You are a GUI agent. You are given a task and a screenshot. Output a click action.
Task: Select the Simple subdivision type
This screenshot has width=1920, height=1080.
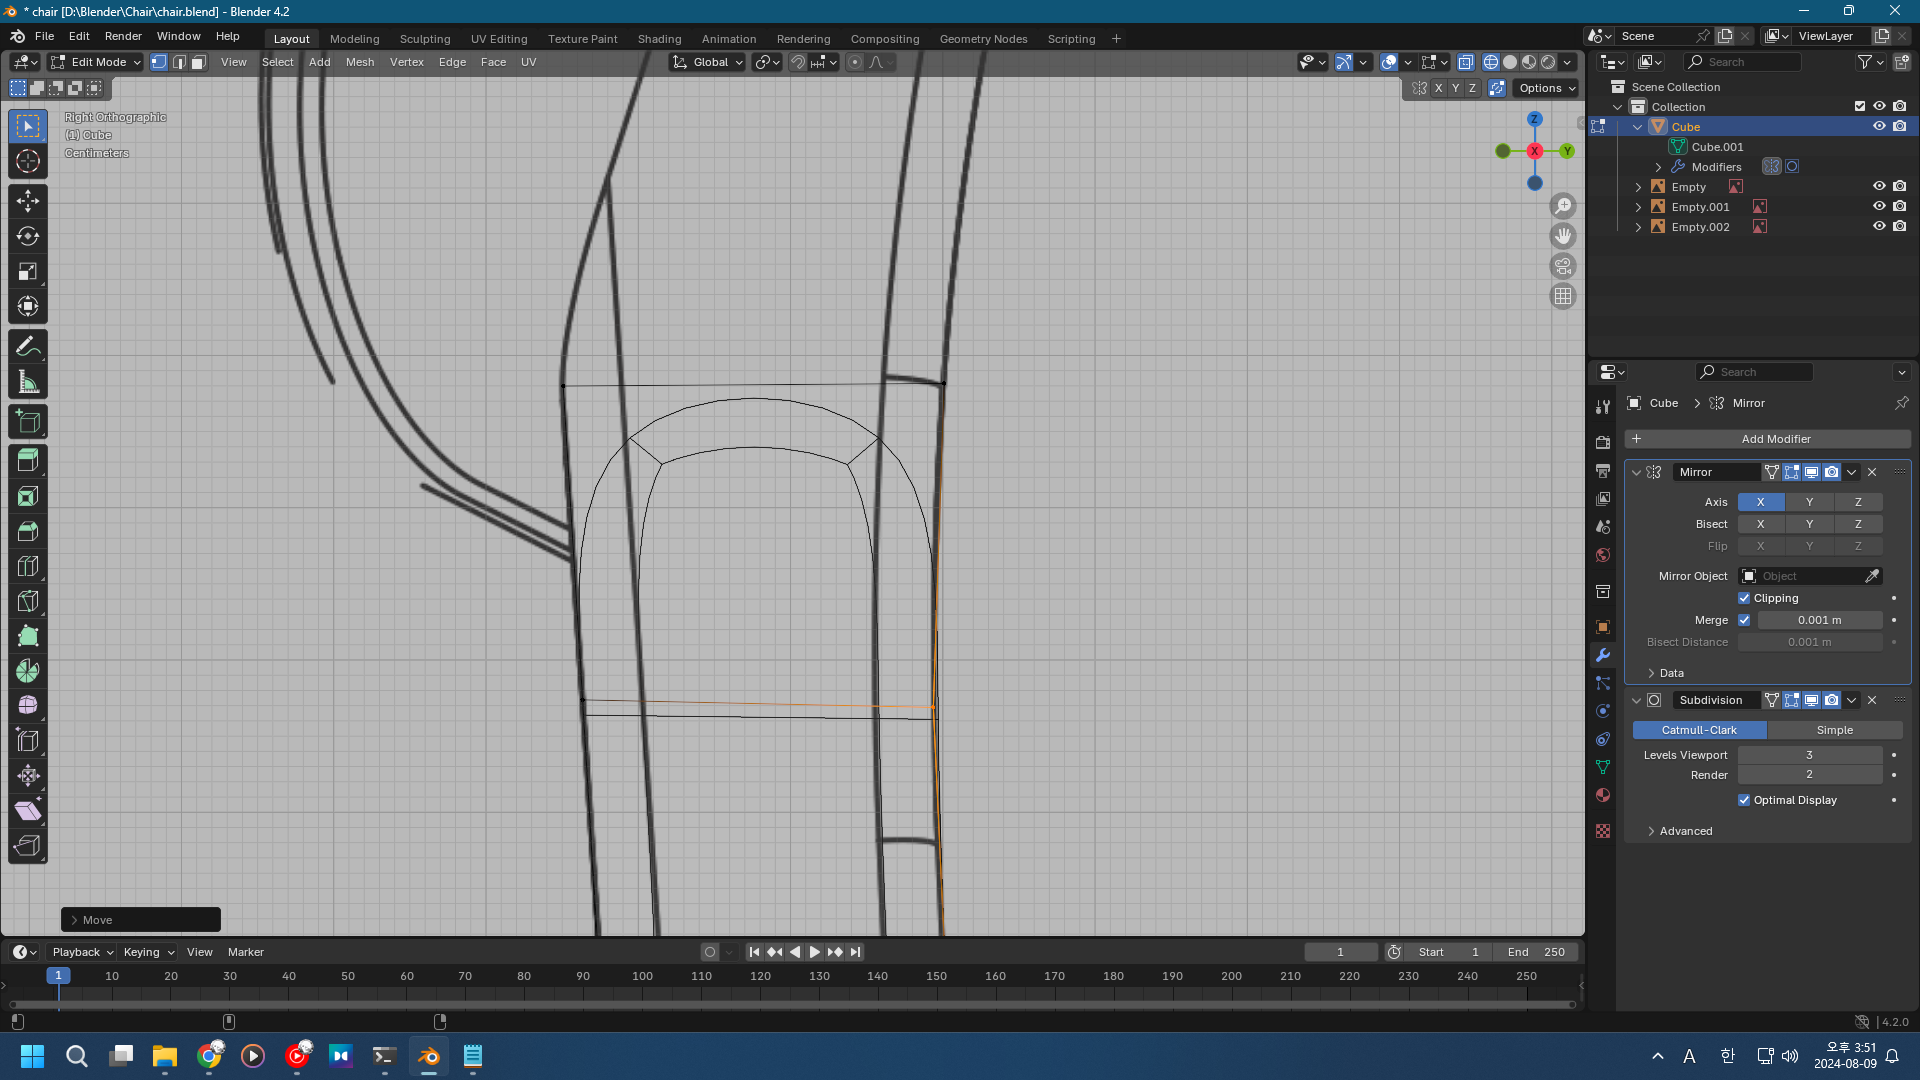1835,730
